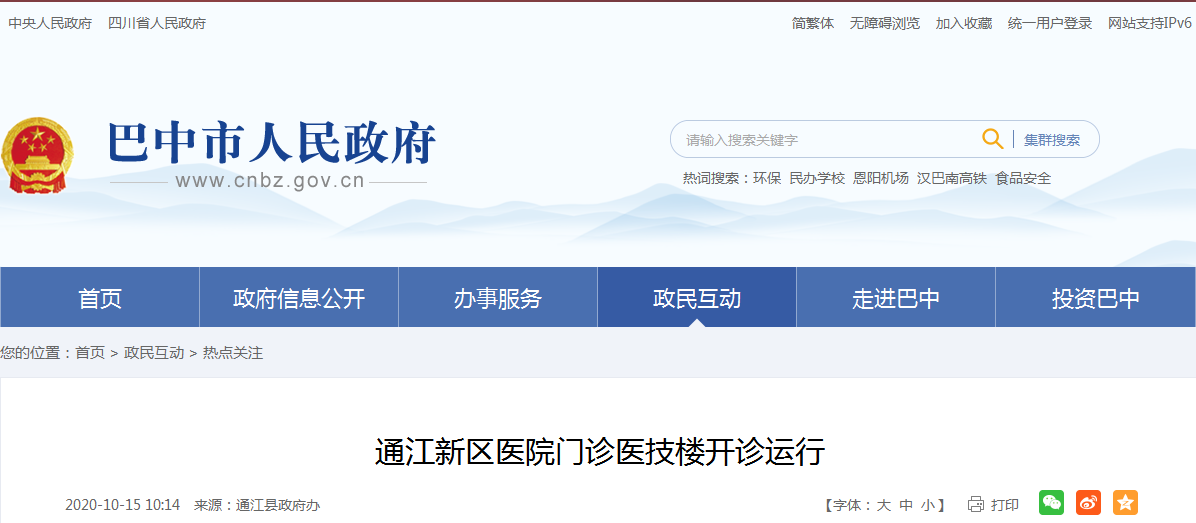Click 加入收藏 link

[964, 23]
